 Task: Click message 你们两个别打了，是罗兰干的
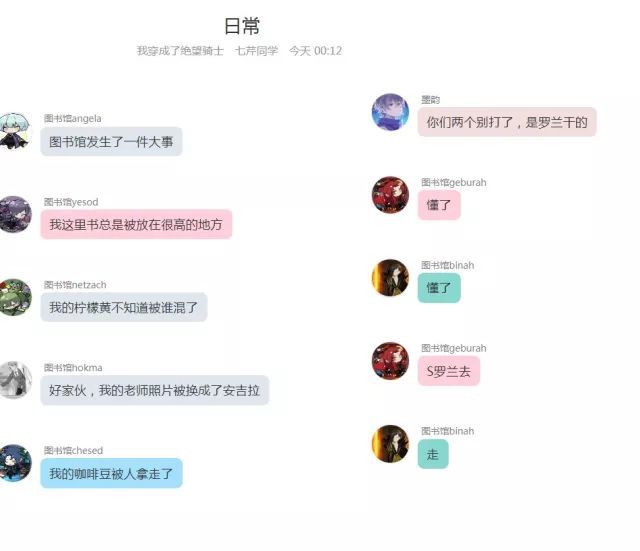click(507, 122)
